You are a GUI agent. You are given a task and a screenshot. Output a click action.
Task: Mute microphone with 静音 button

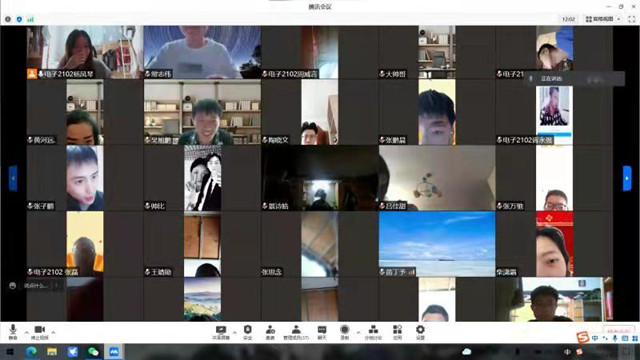[x=13, y=331]
